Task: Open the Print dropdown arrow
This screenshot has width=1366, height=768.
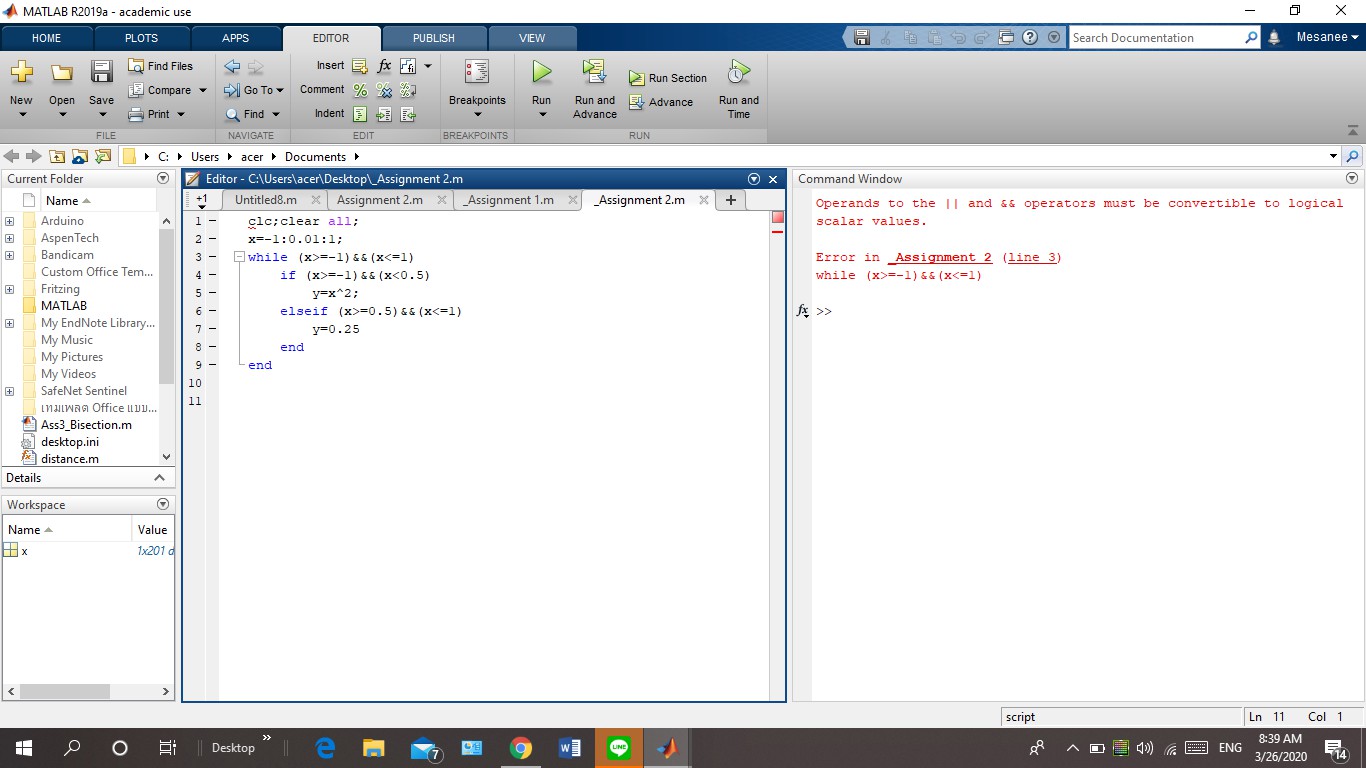Action: click(x=181, y=114)
